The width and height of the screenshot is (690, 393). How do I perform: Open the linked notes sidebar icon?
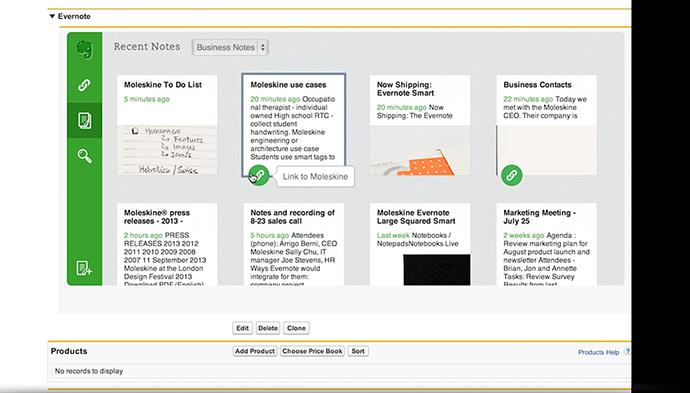84,85
